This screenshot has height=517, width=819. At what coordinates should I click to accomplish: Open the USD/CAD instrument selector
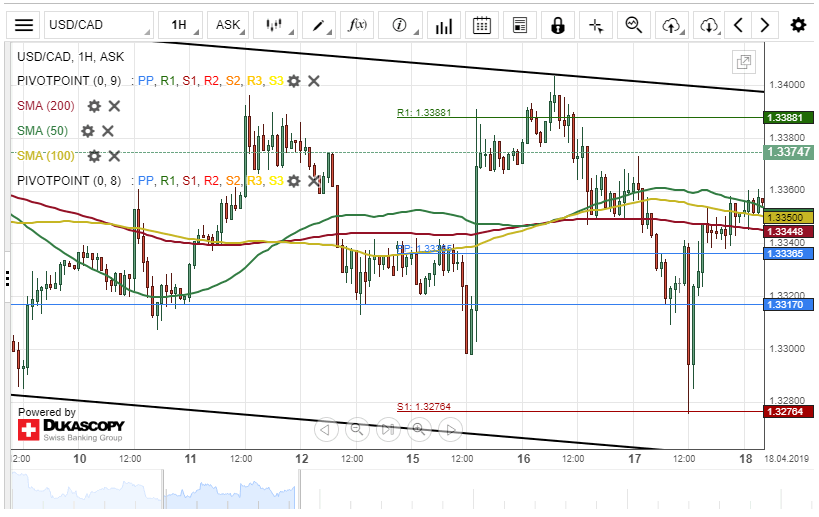point(99,25)
